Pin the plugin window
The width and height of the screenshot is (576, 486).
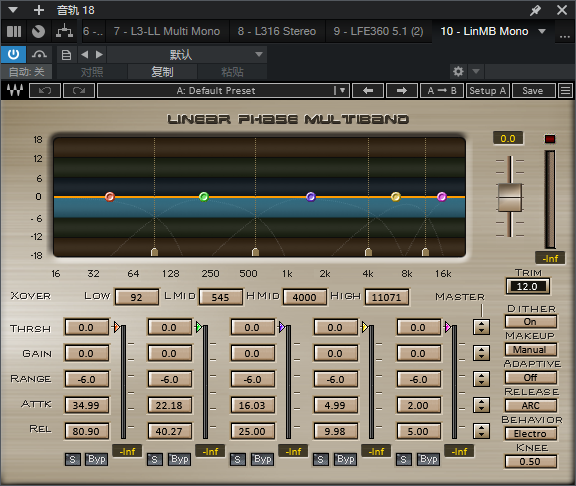(535, 10)
